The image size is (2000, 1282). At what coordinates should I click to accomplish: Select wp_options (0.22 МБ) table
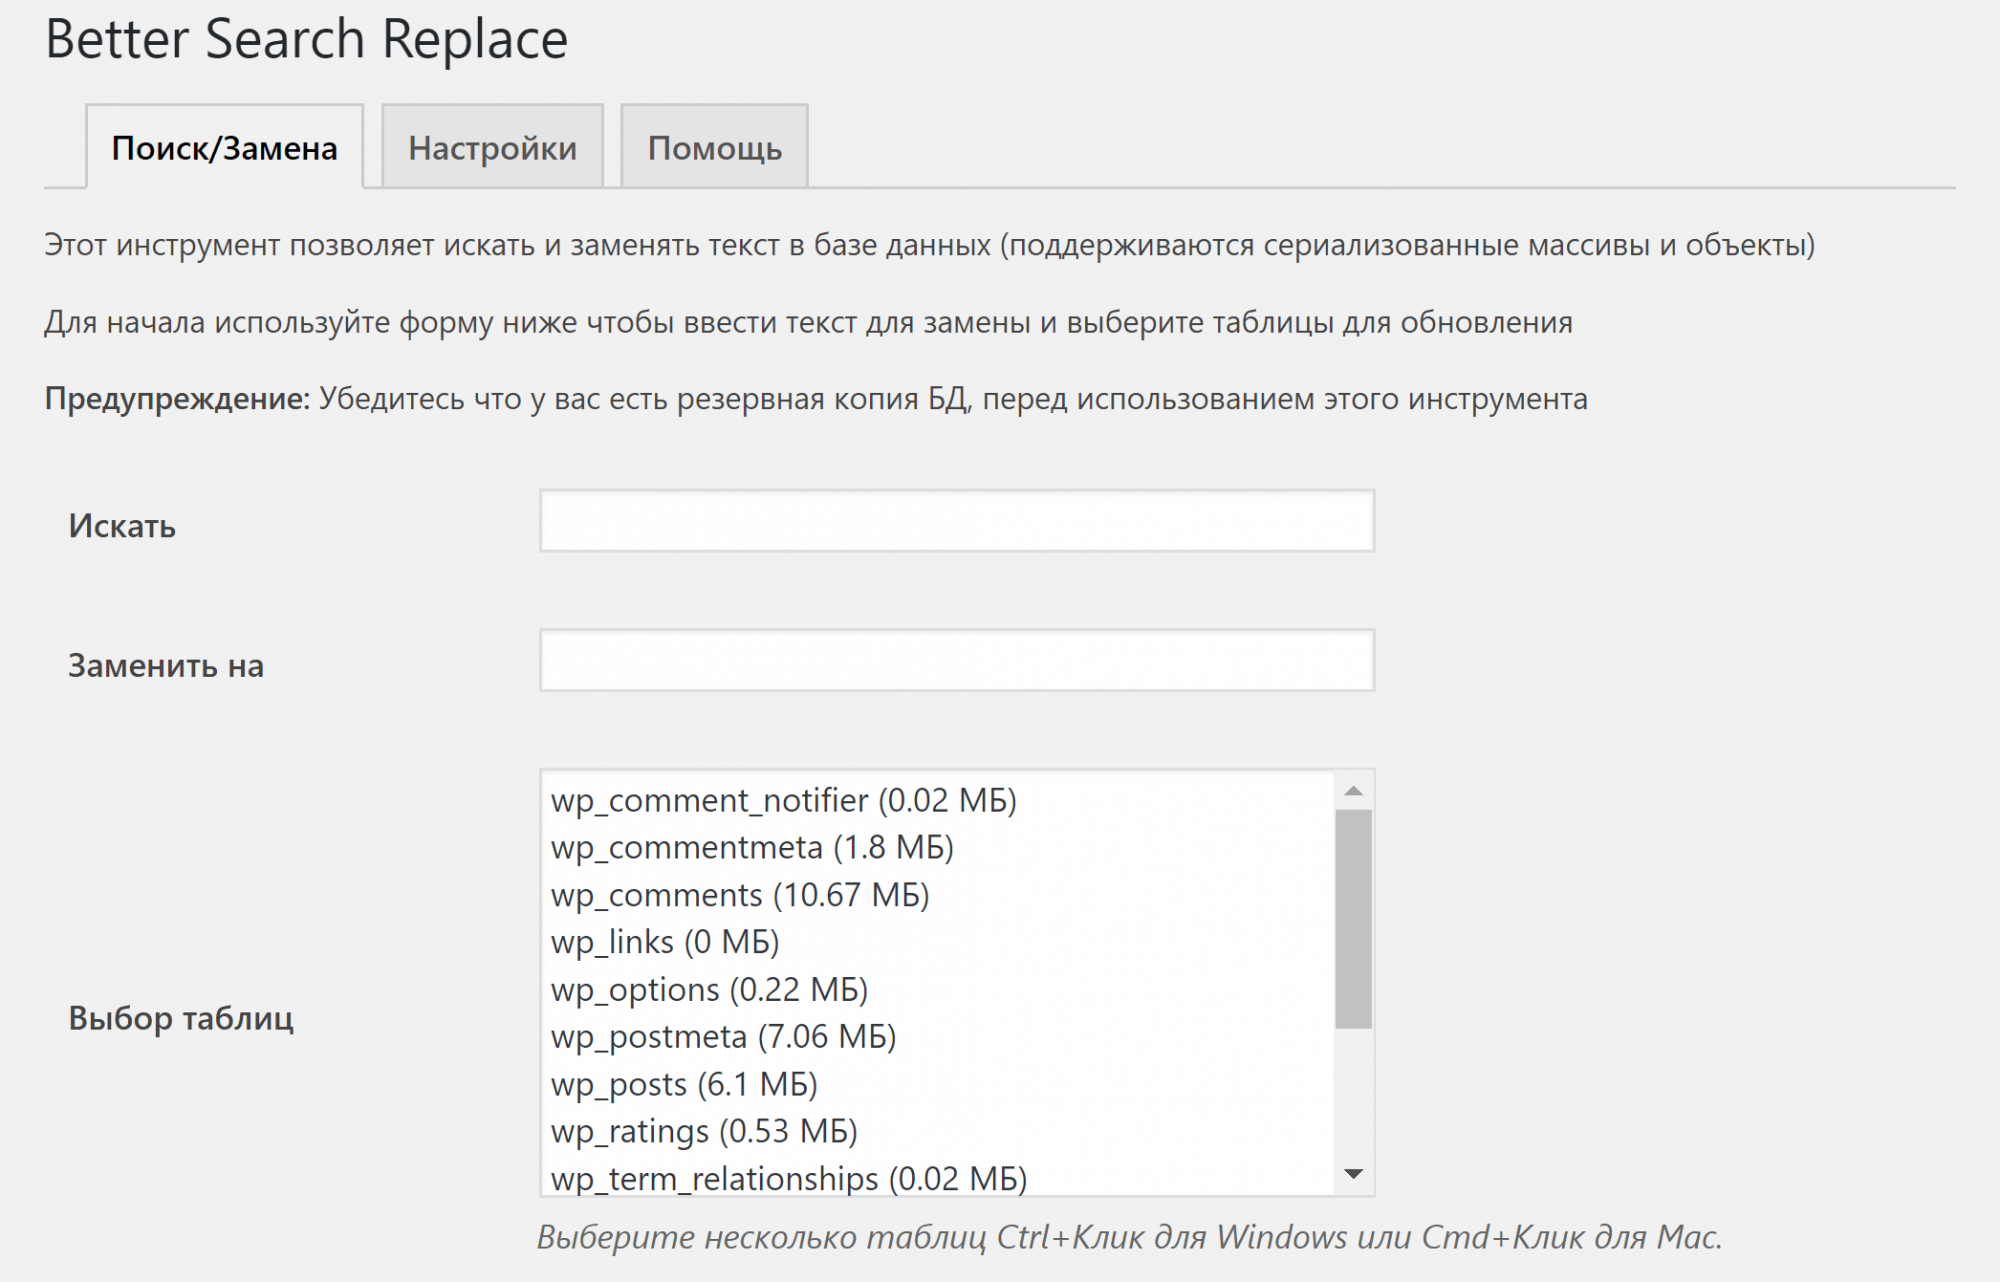pyautogui.click(x=709, y=989)
